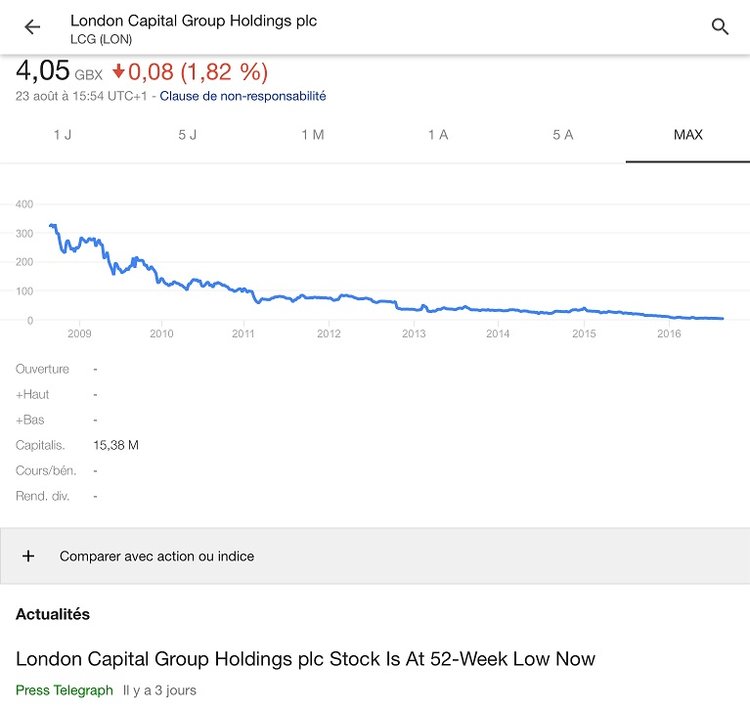Select the 1 J time range tab
The width and height of the screenshot is (750, 710).
point(62,135)
